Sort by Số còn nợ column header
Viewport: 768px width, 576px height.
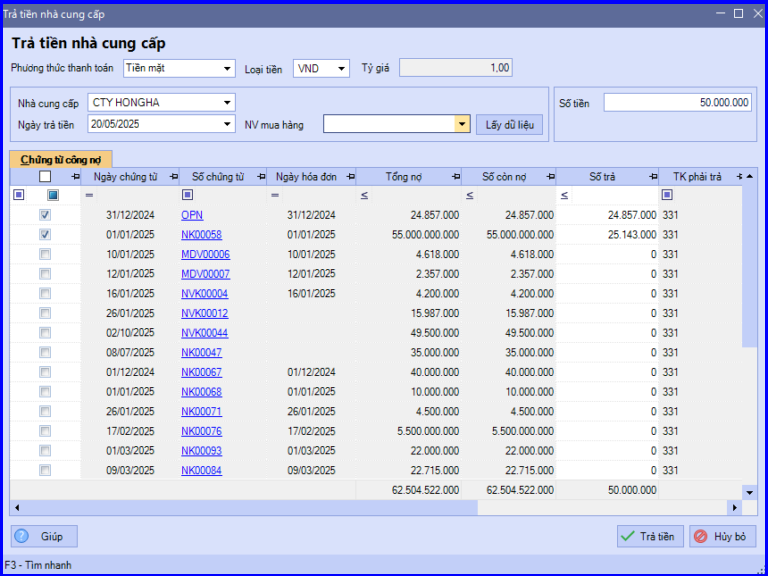[504, 177]
